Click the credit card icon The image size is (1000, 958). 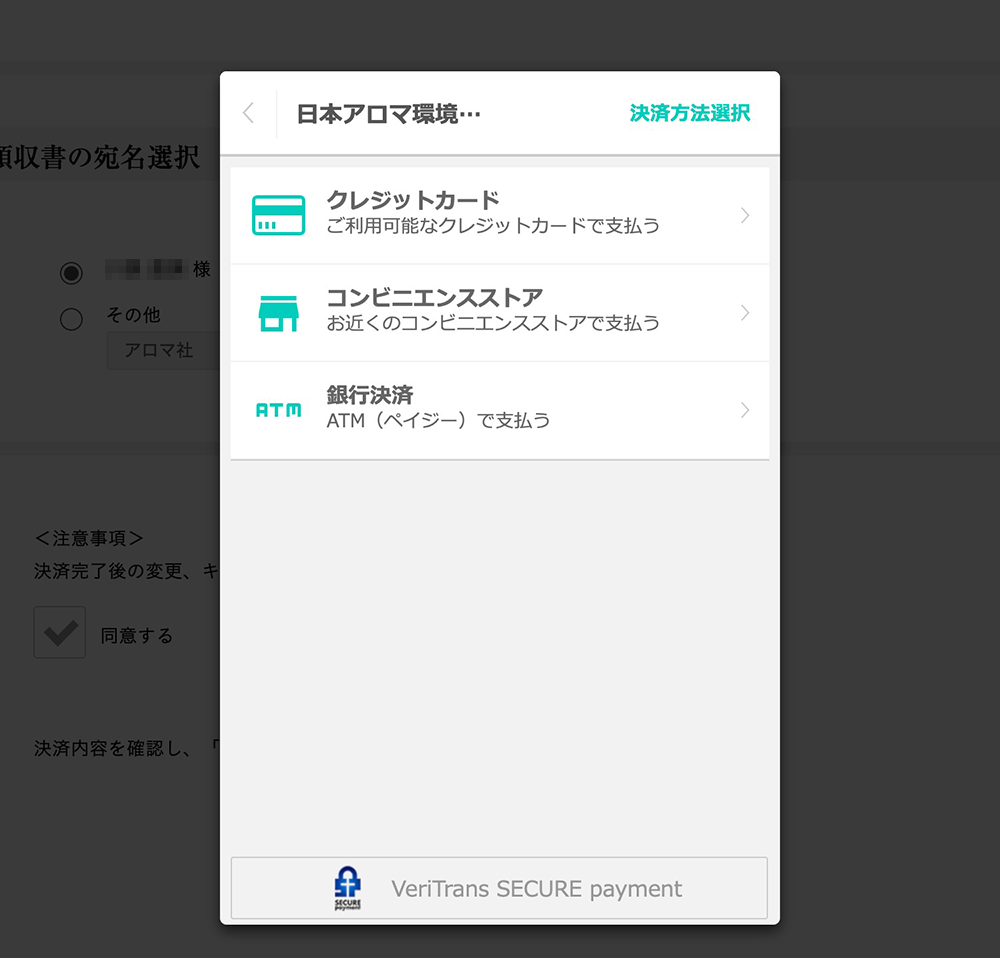[278, 213]
